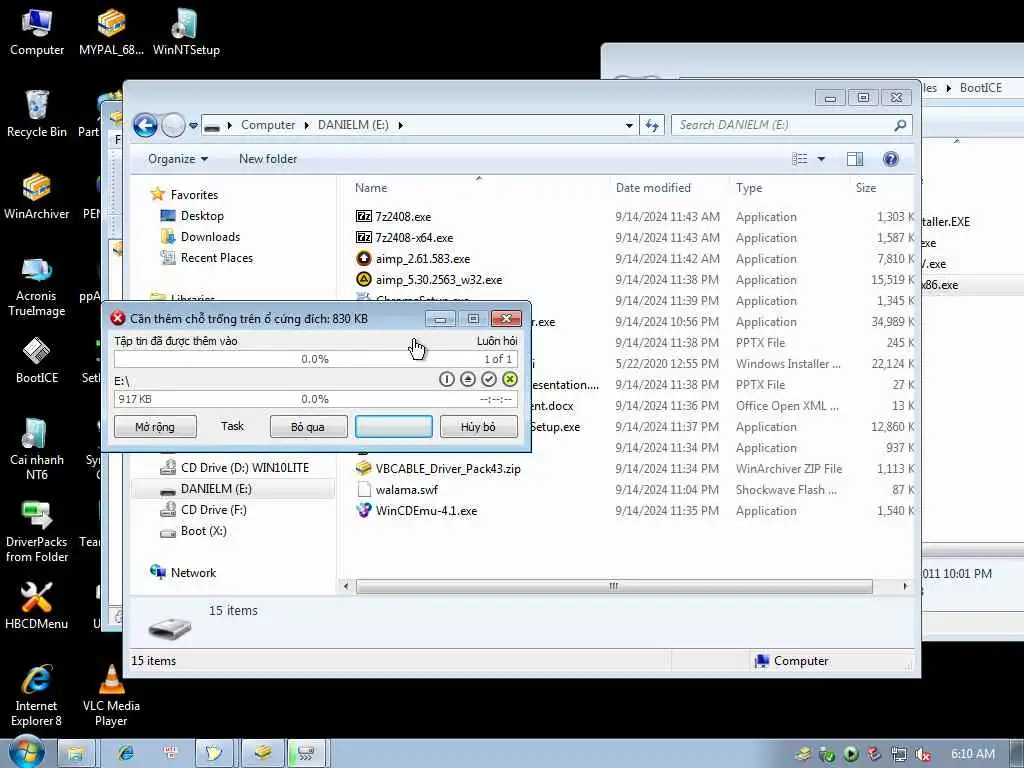Select Network in navigation pane
This screenshot has width=1024, height=768.
click(x=193, y=573)
